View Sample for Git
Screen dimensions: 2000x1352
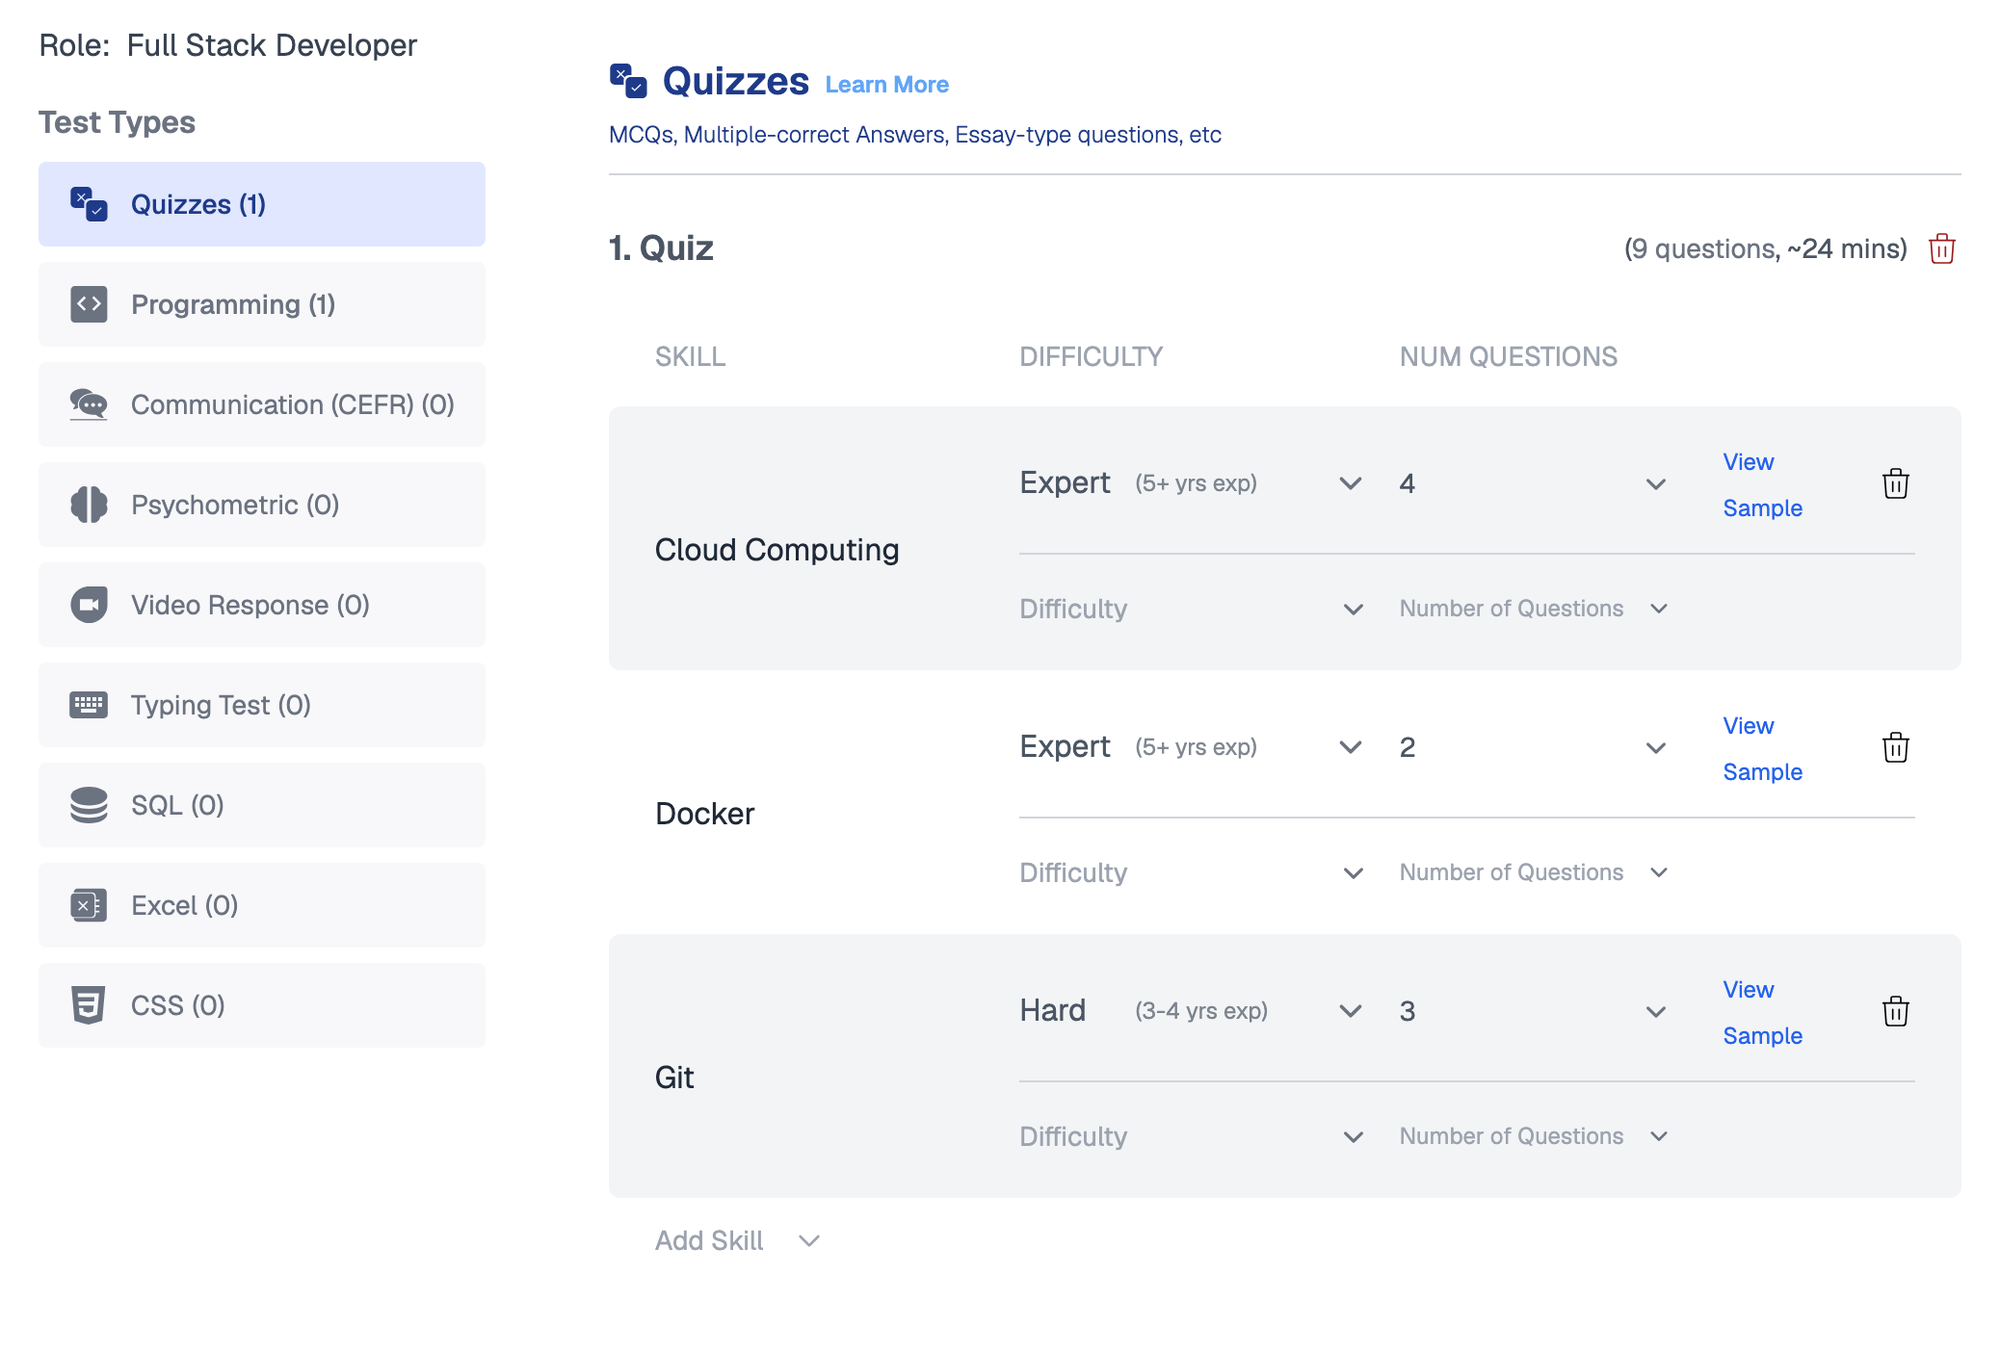tap(1762, 1013)
